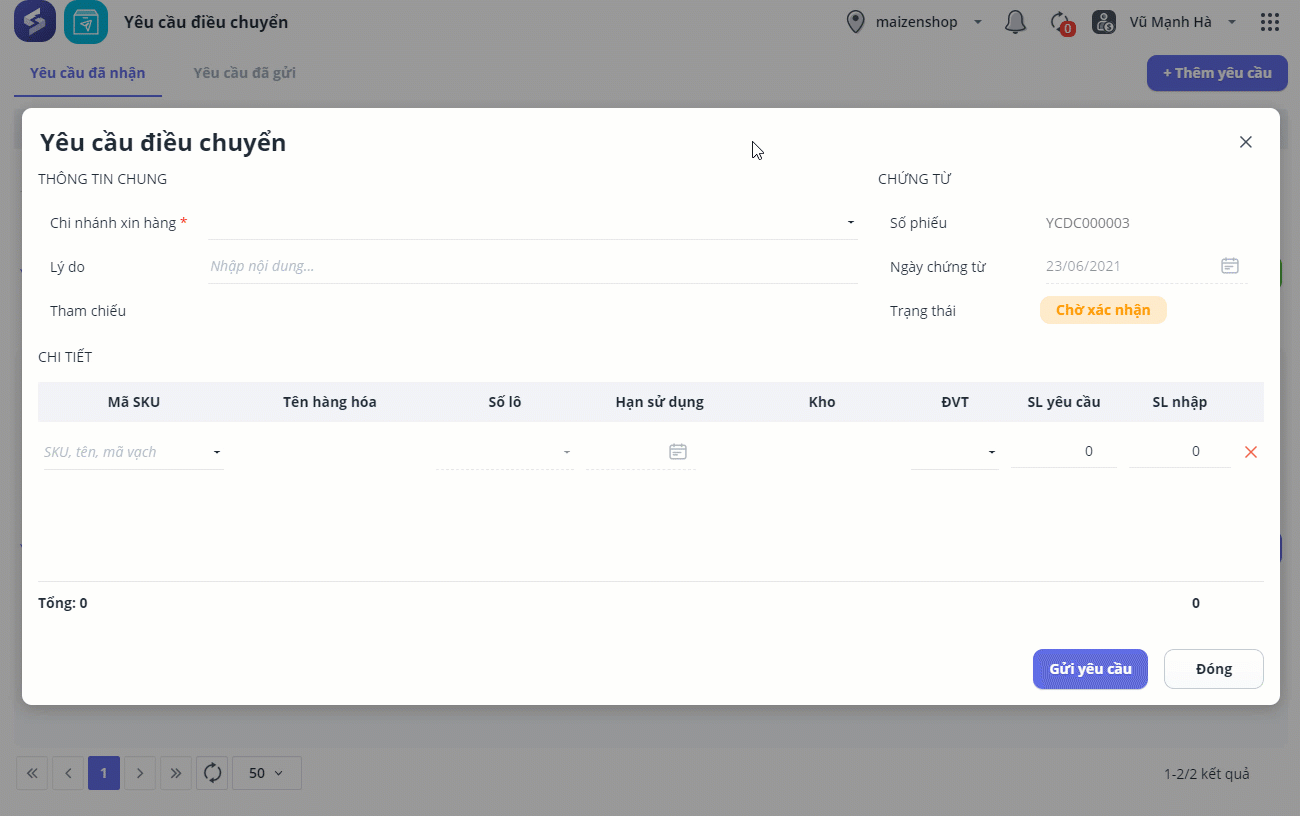
Task: Click the pagination reload icon
Action: [212, 773]
